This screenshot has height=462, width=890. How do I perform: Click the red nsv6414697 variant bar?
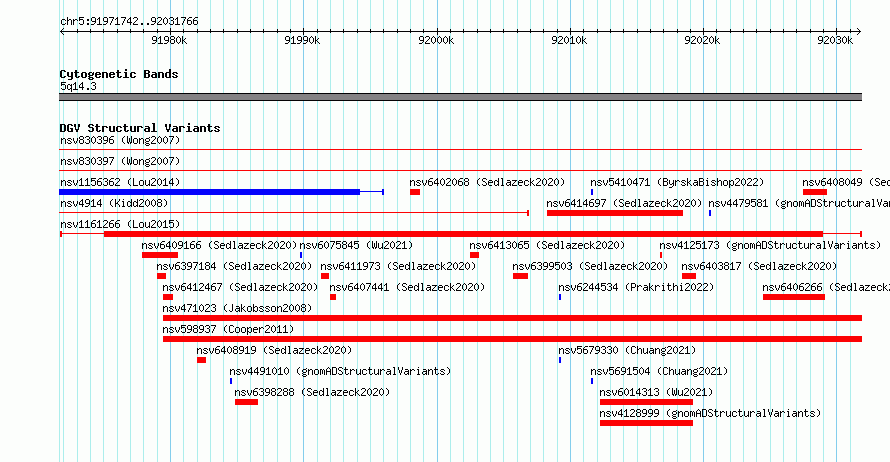coord(615,213)
